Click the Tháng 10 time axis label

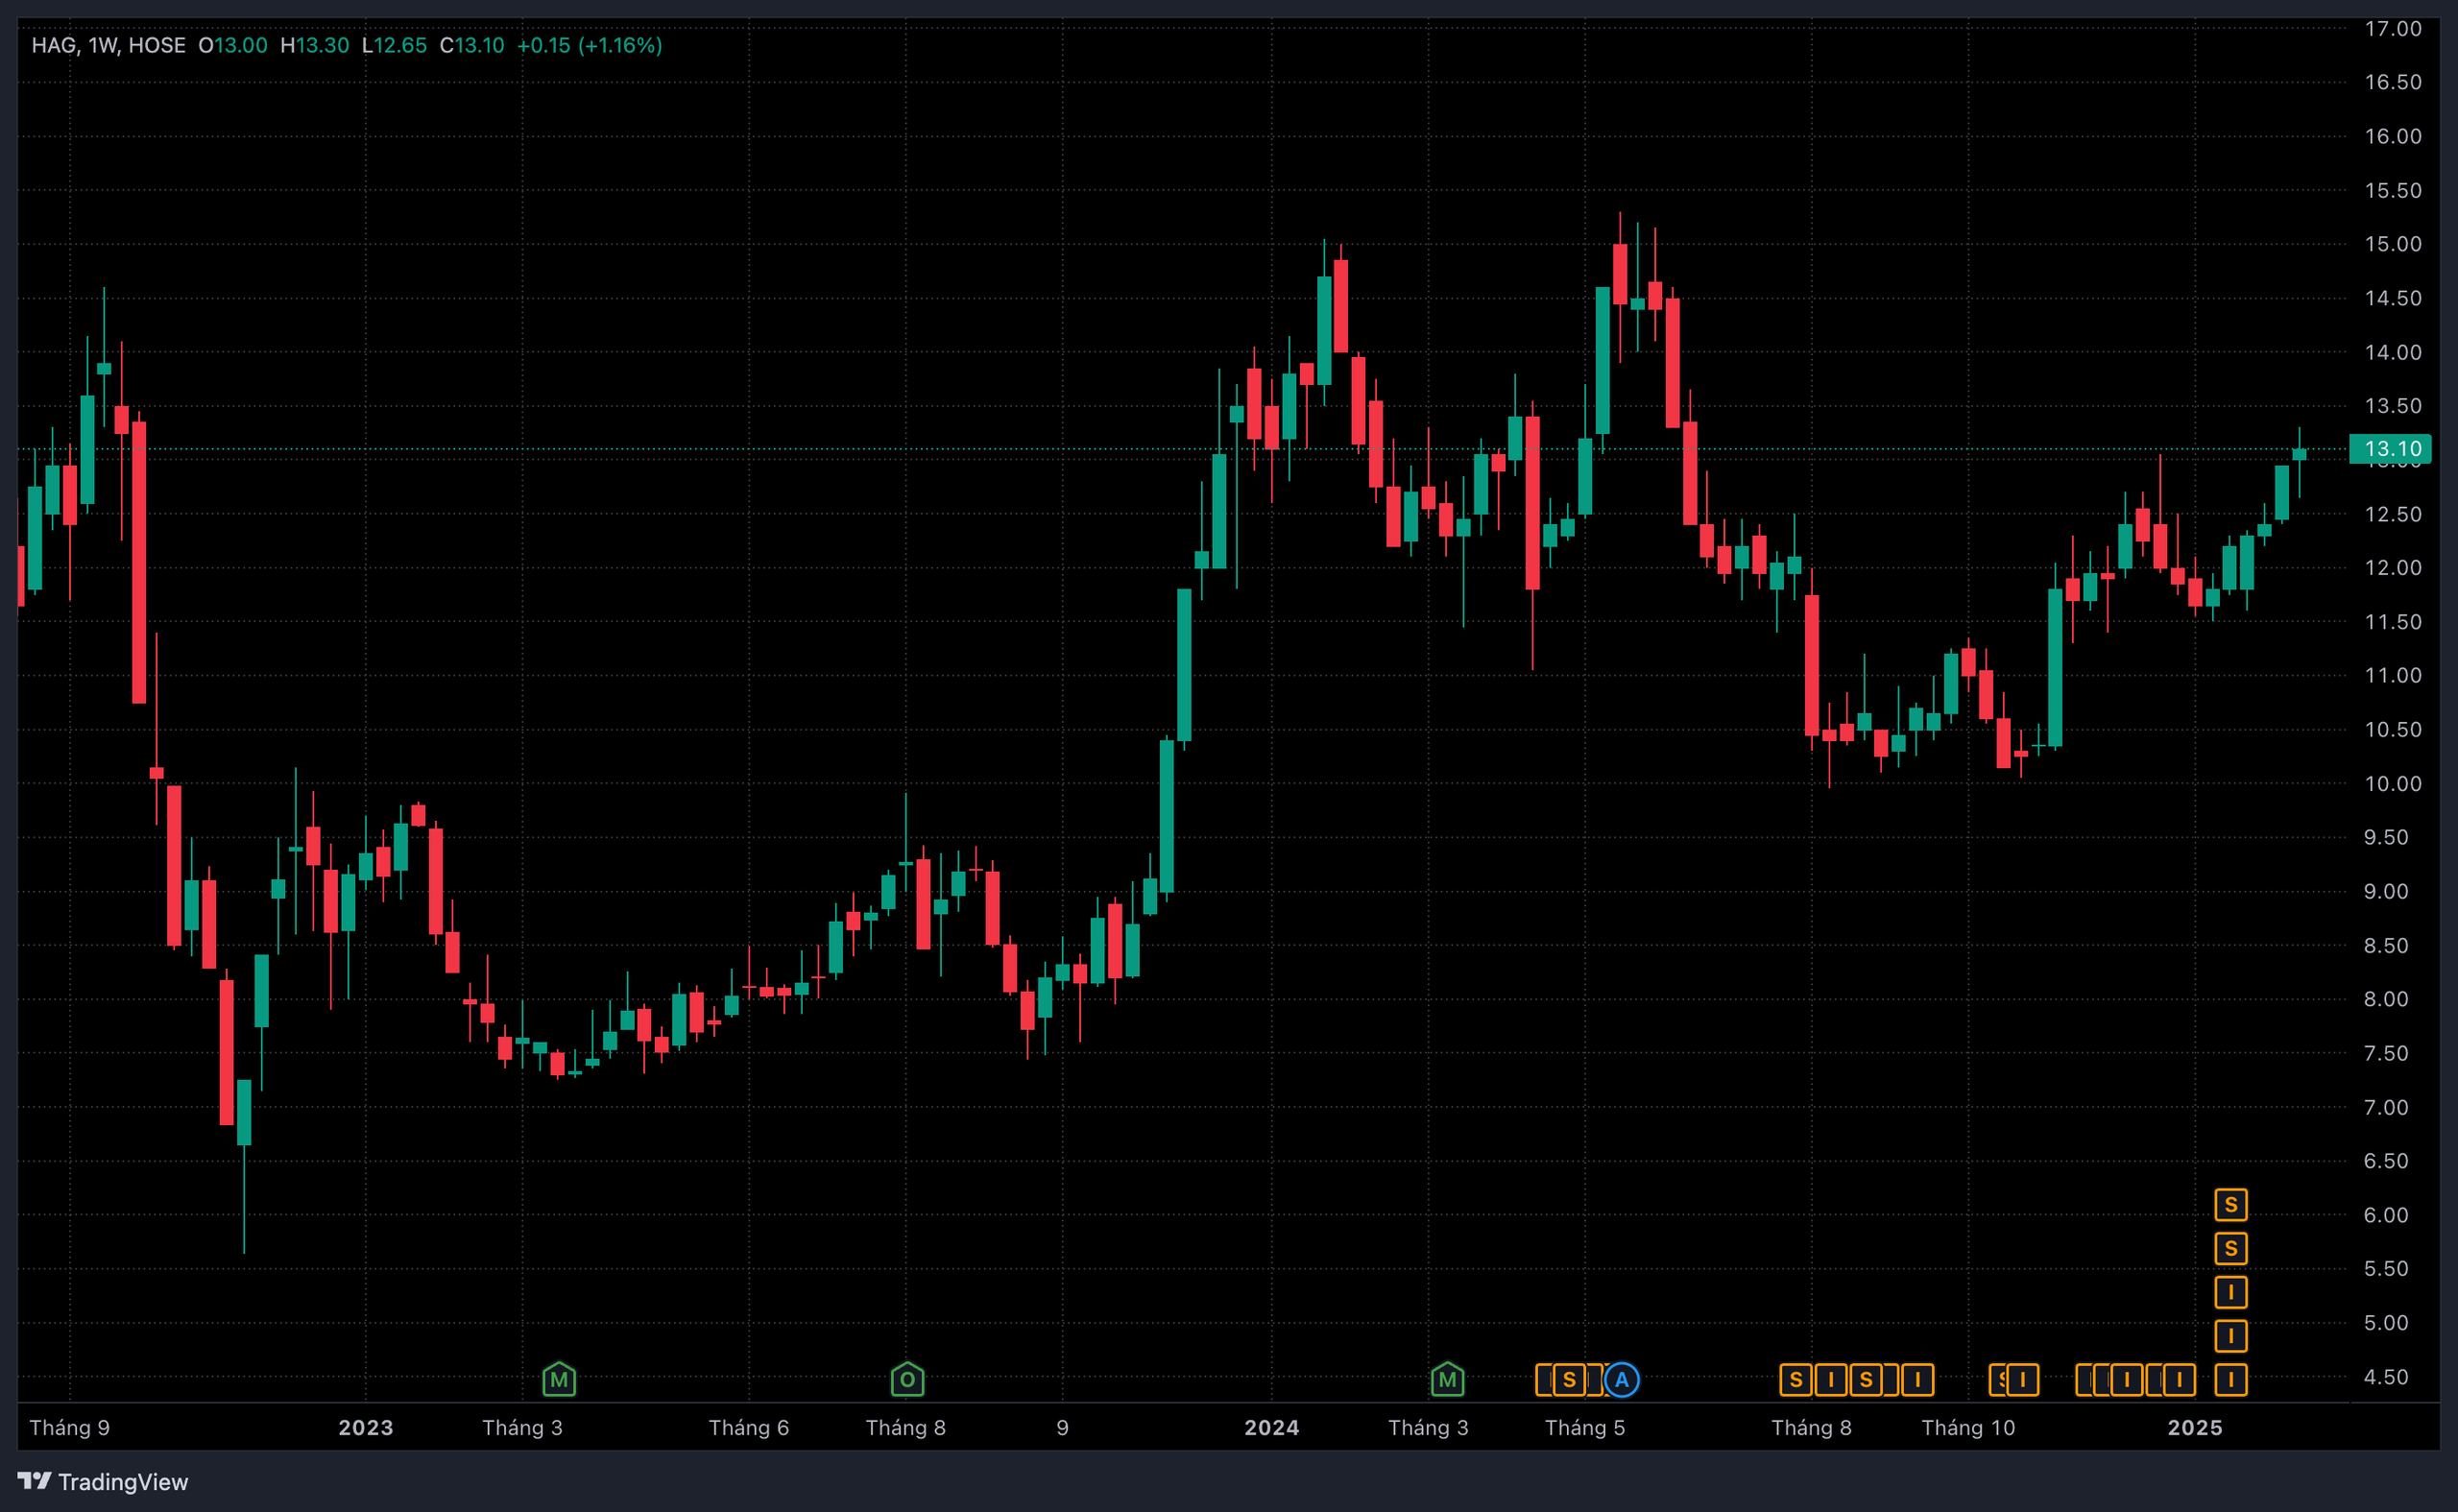click(1968, 1428)
